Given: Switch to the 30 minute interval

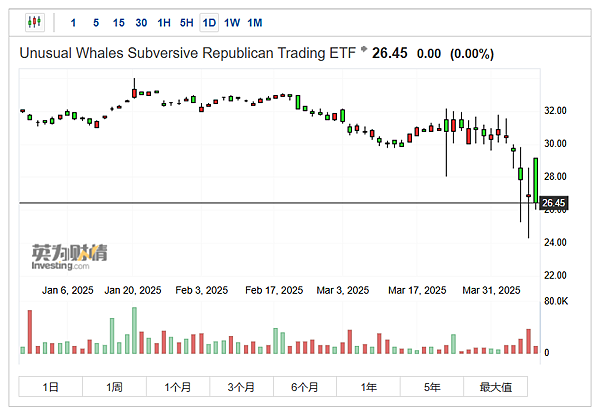Looking at the screenshot, I should click(x=141, y=23).
